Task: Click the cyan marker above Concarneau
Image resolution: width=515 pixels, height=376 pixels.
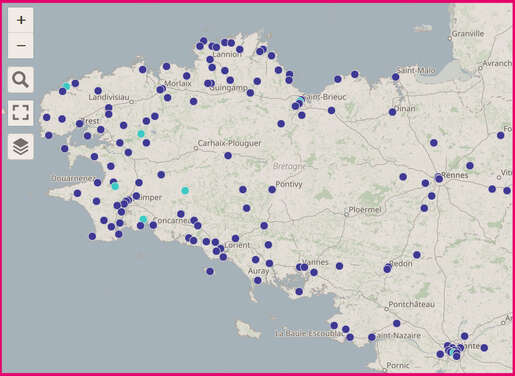Action: [x=143, y=219]
